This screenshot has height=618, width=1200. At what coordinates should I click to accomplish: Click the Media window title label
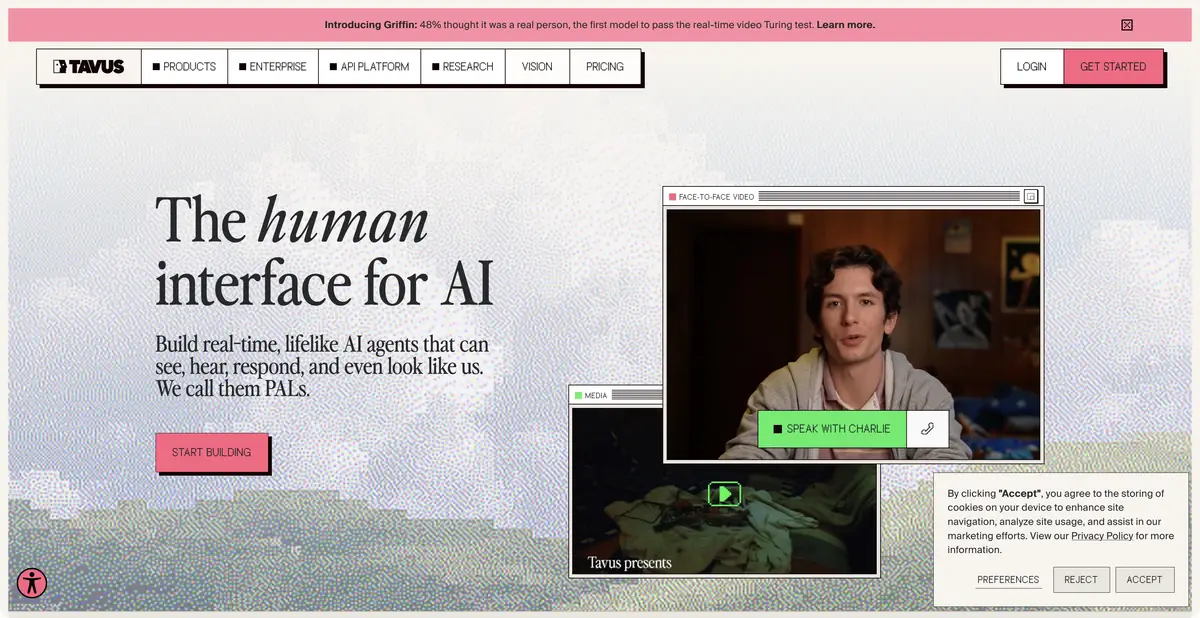pos(596,395)
